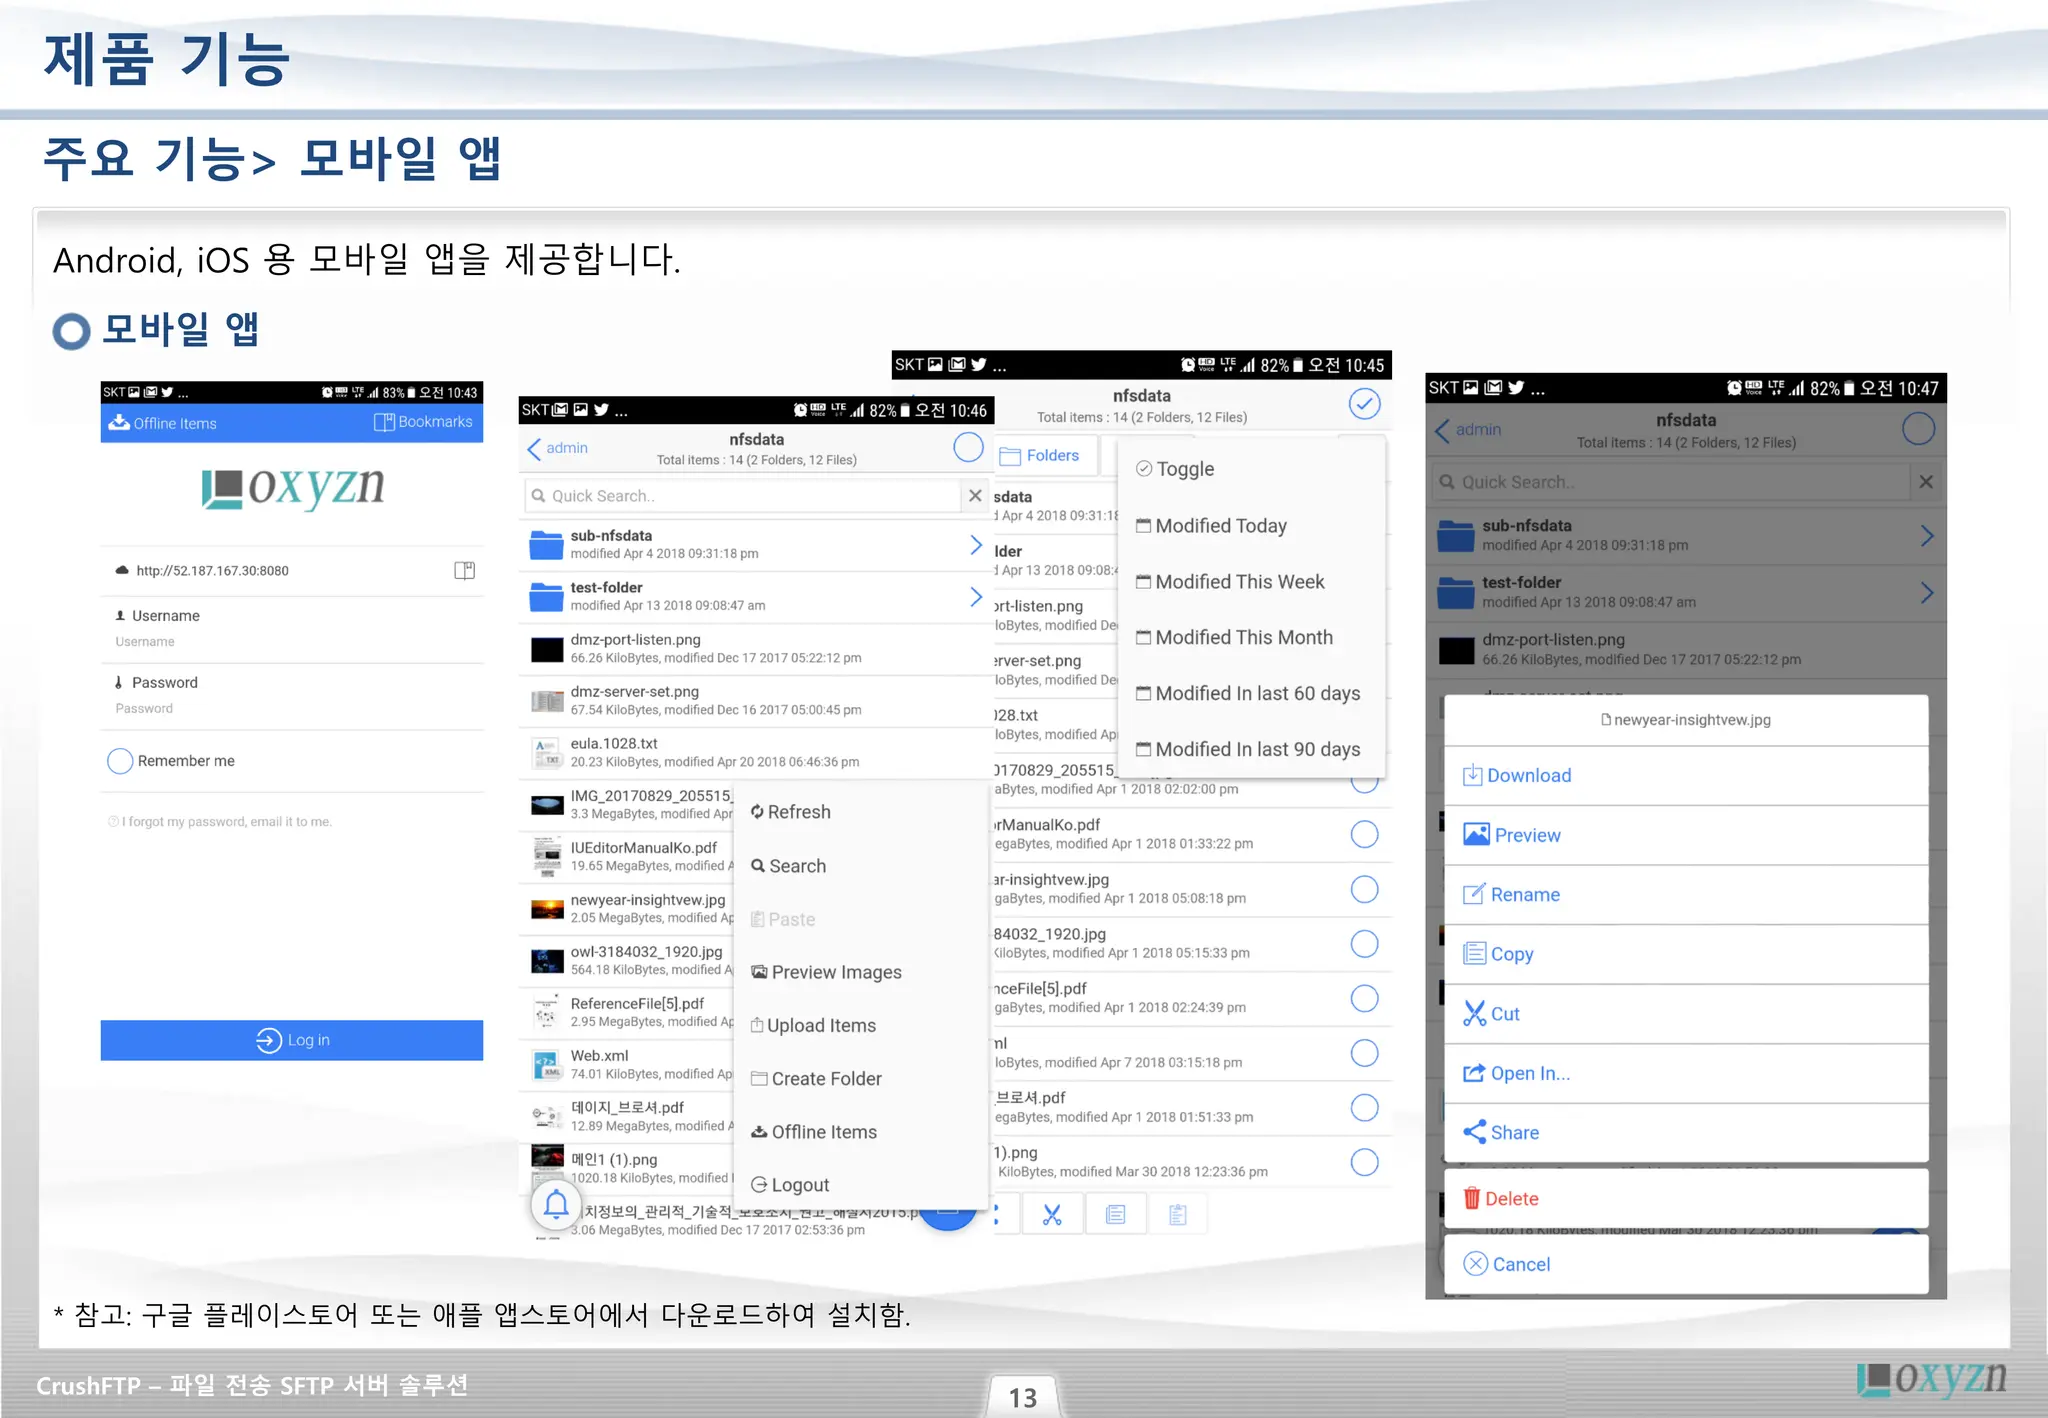Viewport: 2048px width, 1418px height.
Task: Toggle select-all circle in nfsdata header
Action: [x=968, y=448]
